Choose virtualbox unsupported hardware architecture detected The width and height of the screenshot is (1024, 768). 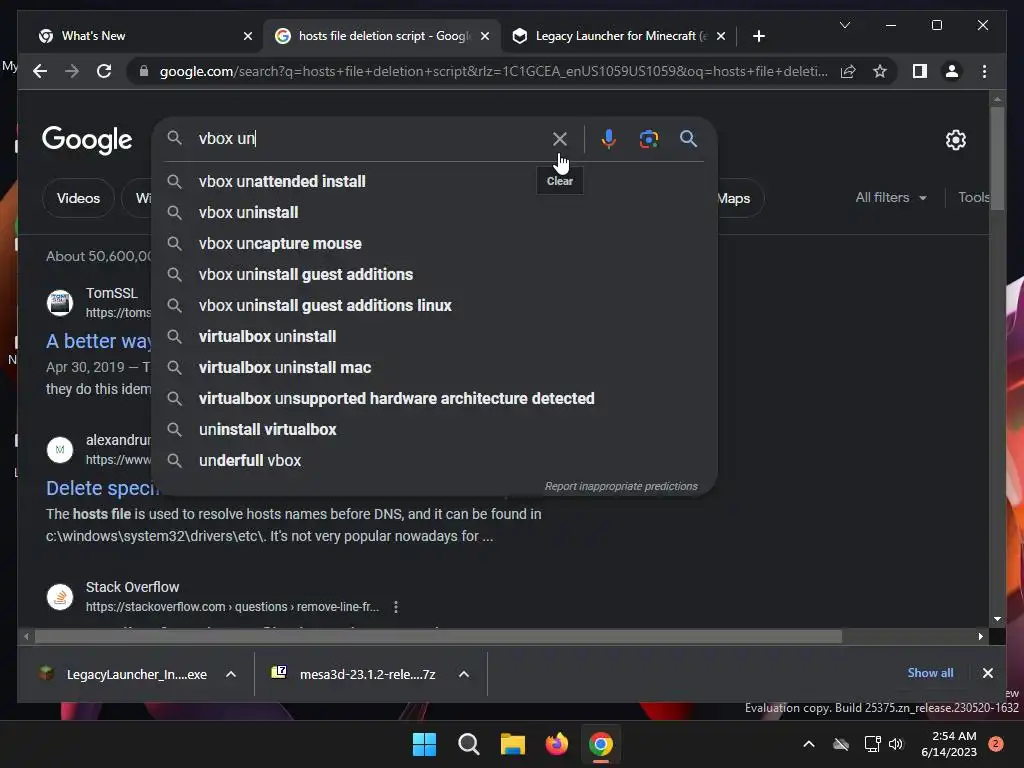coord(434,398)
